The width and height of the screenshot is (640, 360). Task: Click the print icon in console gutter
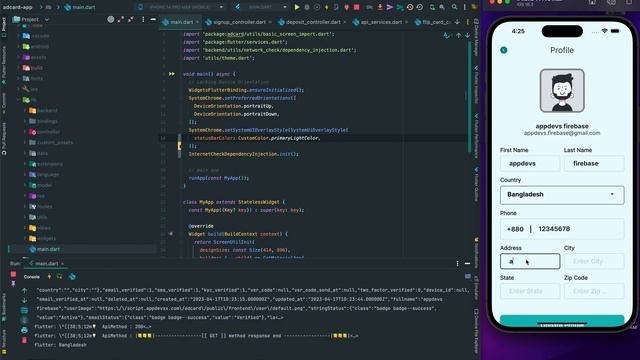24,330
